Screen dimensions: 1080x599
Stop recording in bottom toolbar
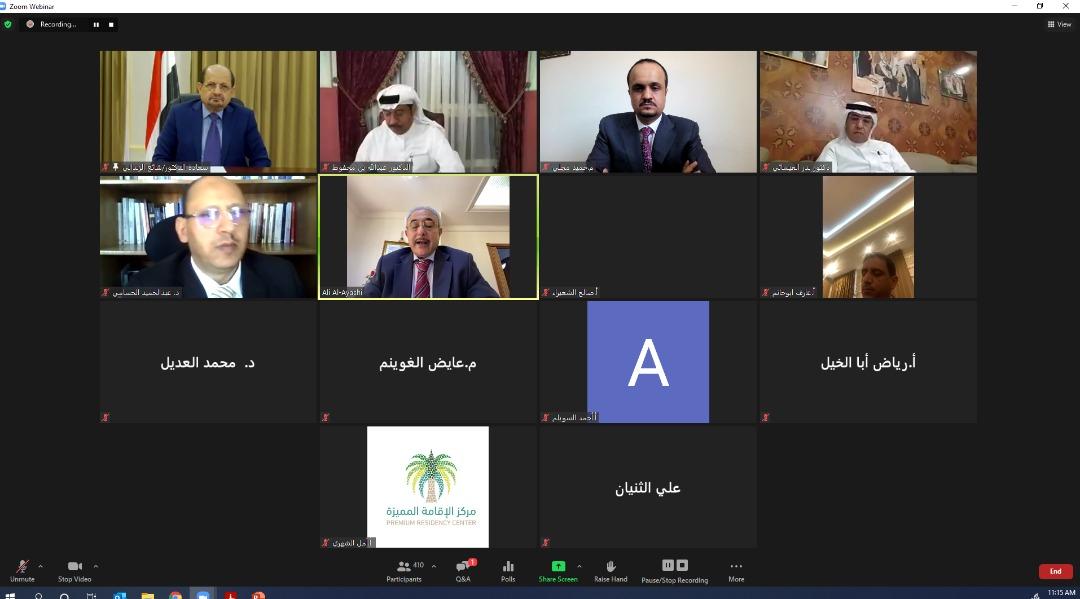point(682,565)
